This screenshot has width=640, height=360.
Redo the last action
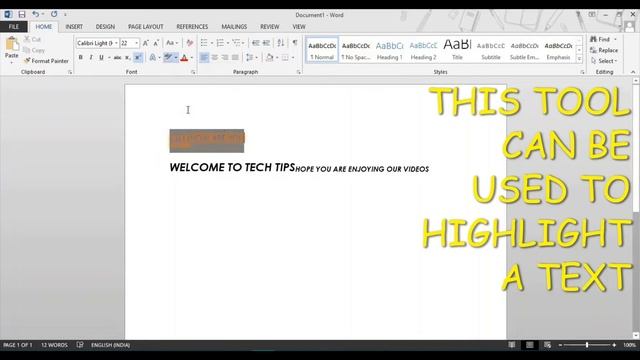pyautogui.click(x=54, y=14)
